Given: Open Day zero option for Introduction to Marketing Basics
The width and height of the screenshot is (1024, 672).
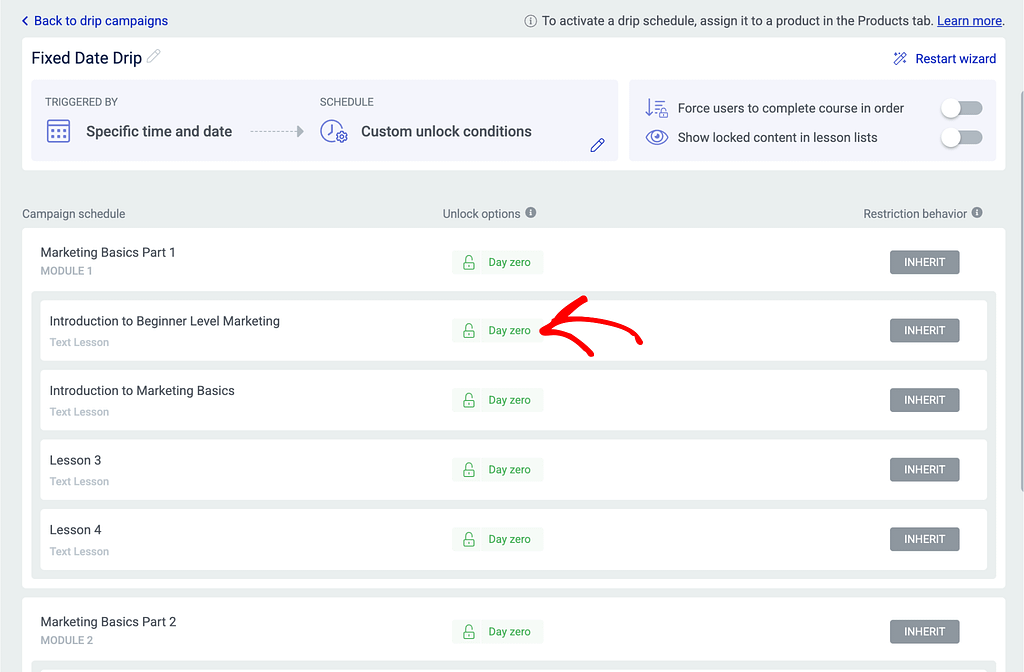Looking at the screenshot, I should click(x=498, y=400).
